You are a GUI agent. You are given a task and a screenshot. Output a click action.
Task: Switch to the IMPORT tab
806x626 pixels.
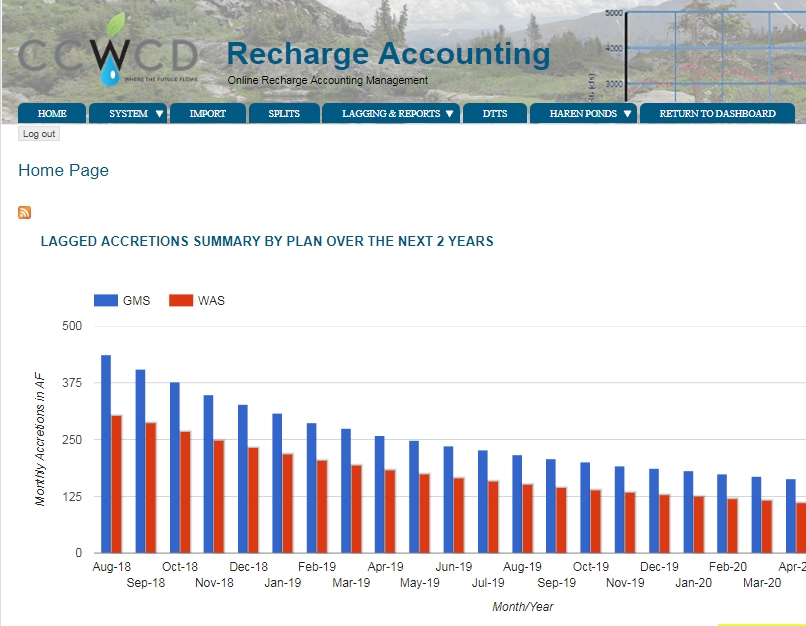point(208,113)
